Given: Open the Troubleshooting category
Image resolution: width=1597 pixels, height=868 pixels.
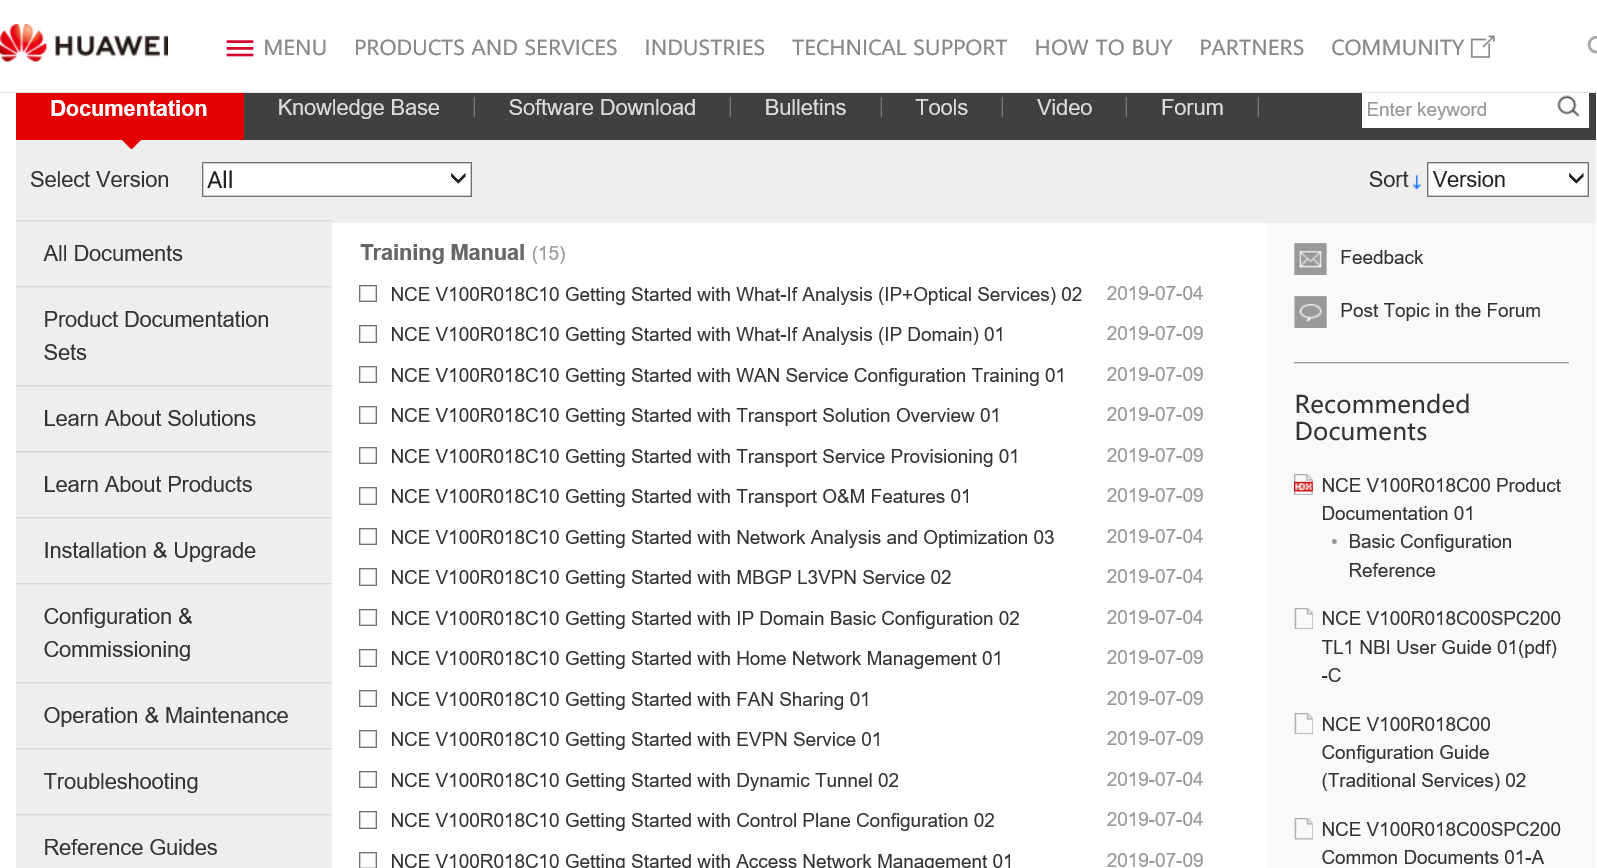Looking at the screenshot, I should coord(174,782).
